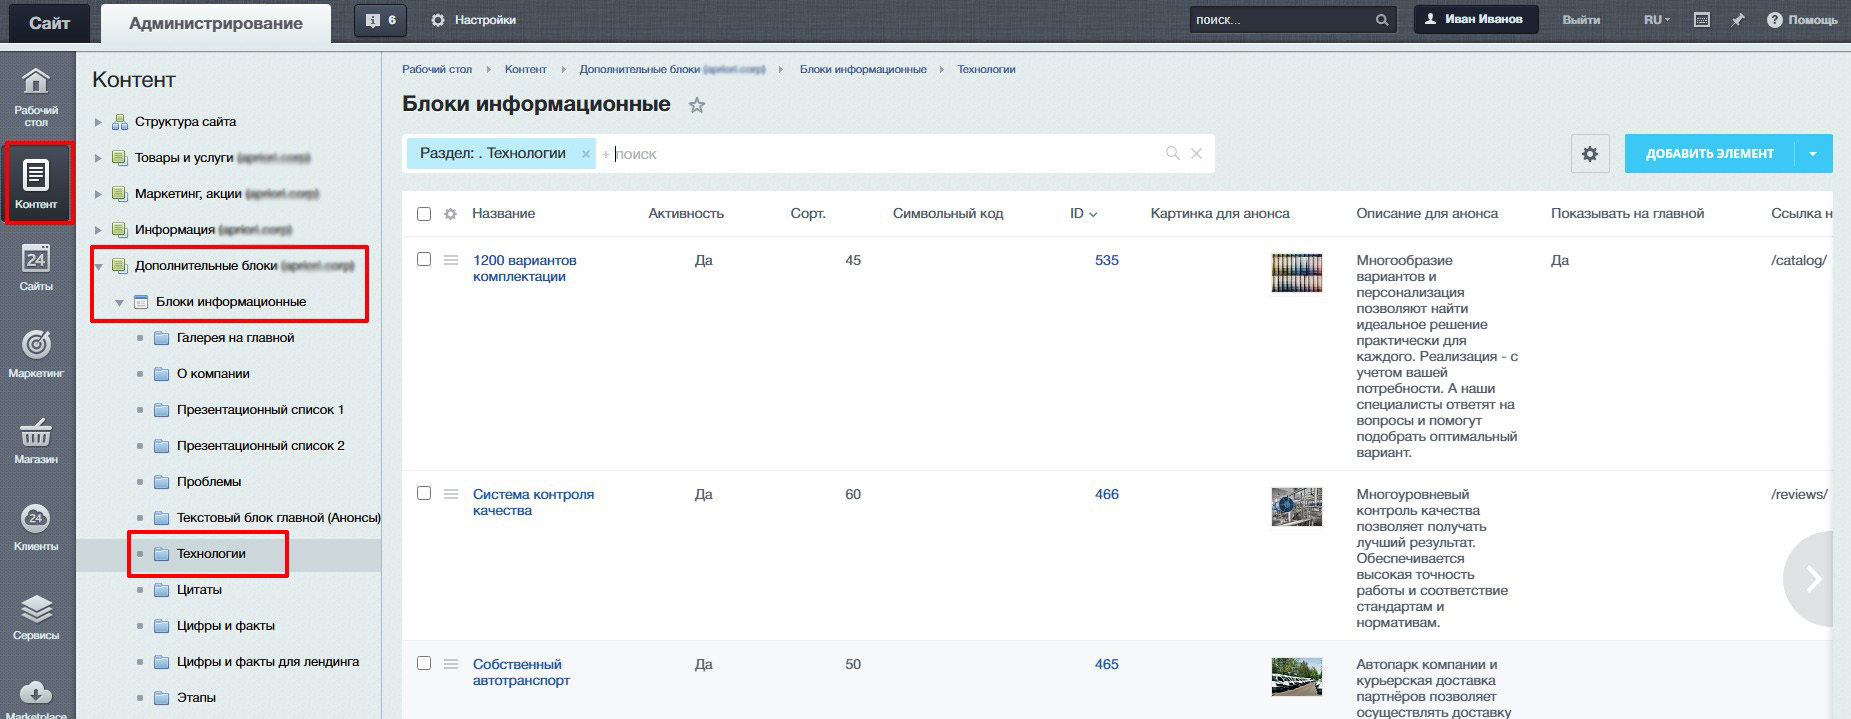Open the Настройки menu in top bar
The image size is (1851, 719).
474,20
